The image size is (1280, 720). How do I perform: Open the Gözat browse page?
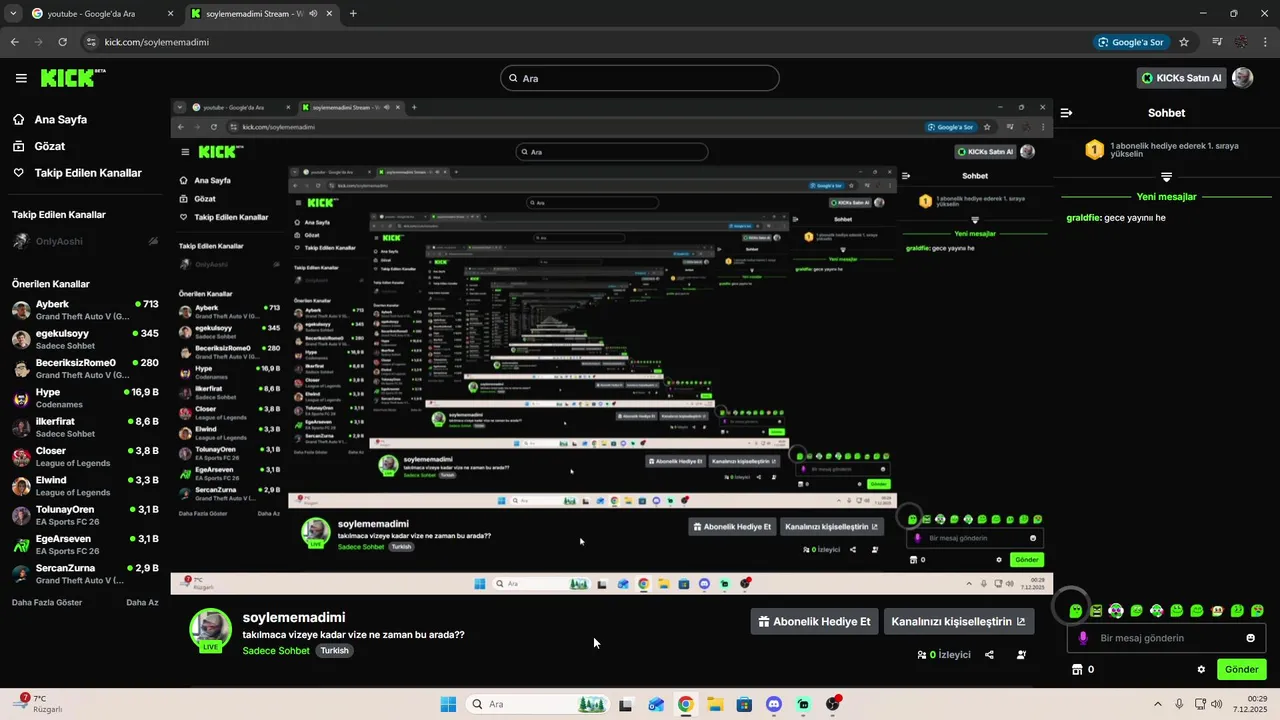[49, 146]
